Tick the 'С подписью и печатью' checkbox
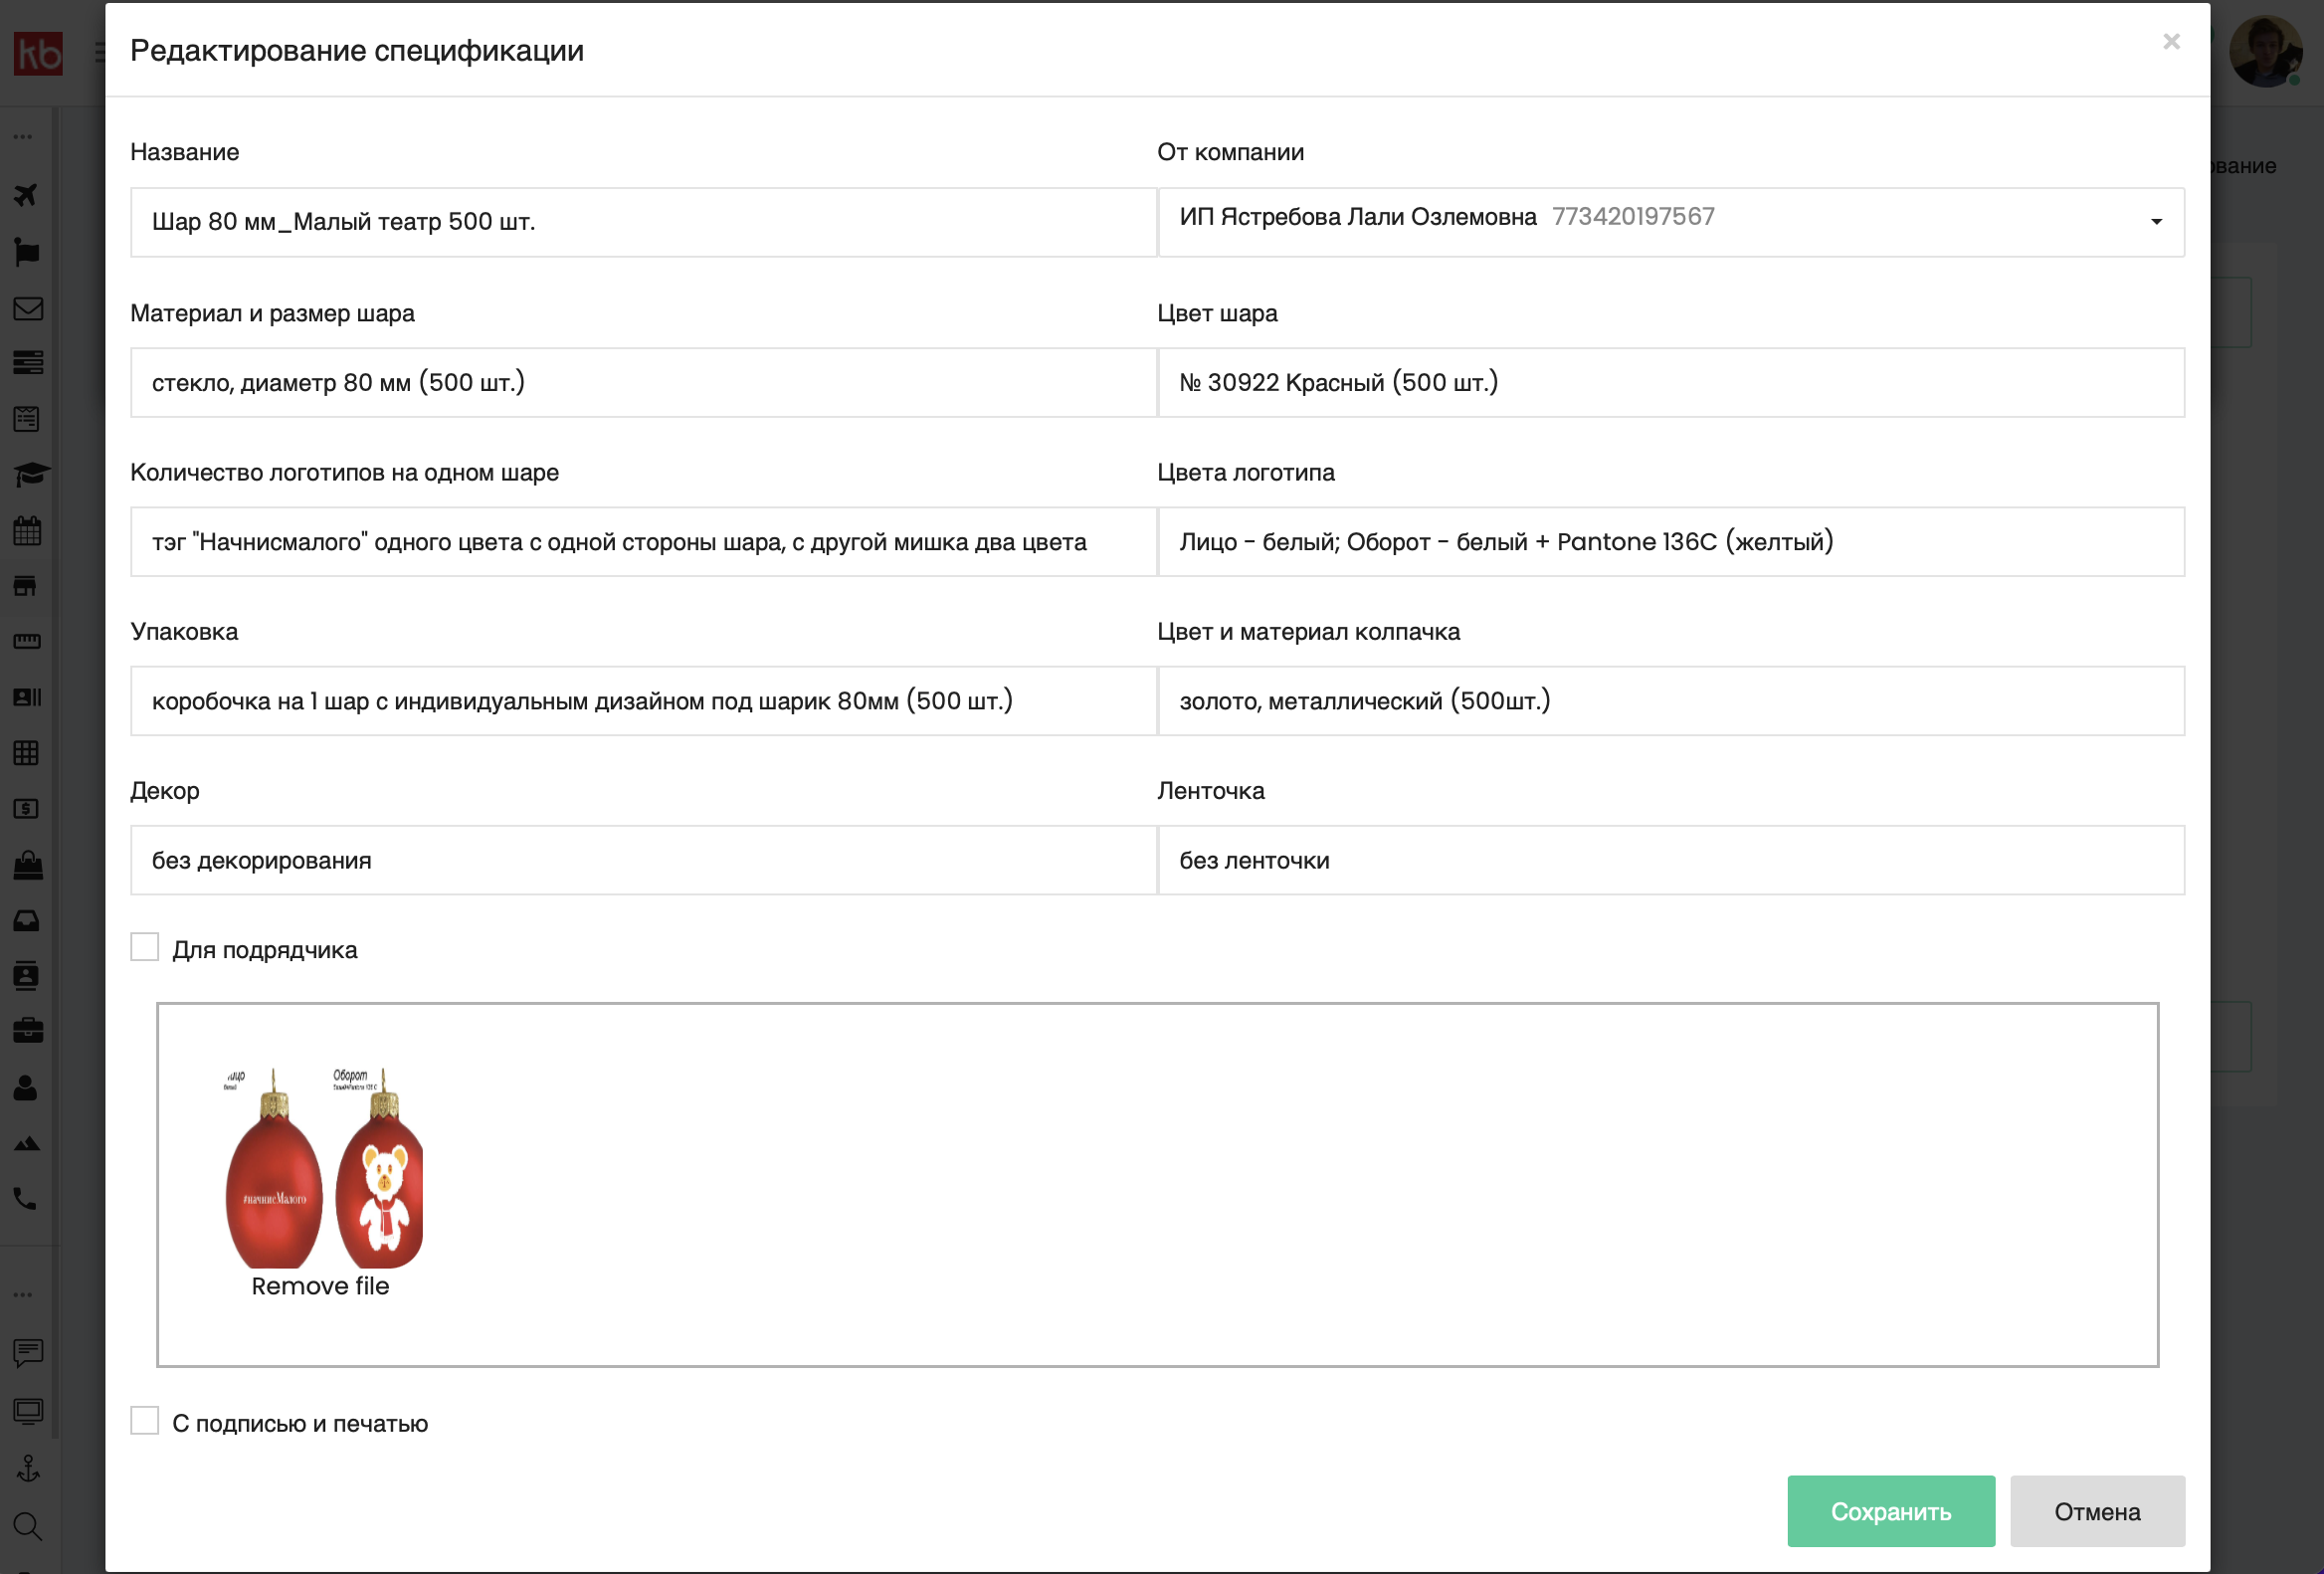The image size is (2324, 1574). (145, 1421)
